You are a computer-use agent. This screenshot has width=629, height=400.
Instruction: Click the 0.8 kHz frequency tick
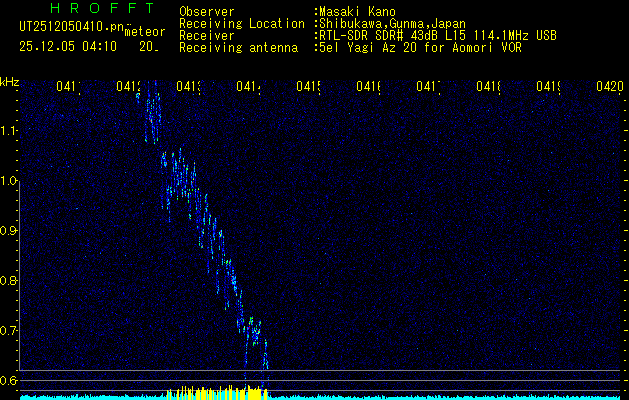9,281
